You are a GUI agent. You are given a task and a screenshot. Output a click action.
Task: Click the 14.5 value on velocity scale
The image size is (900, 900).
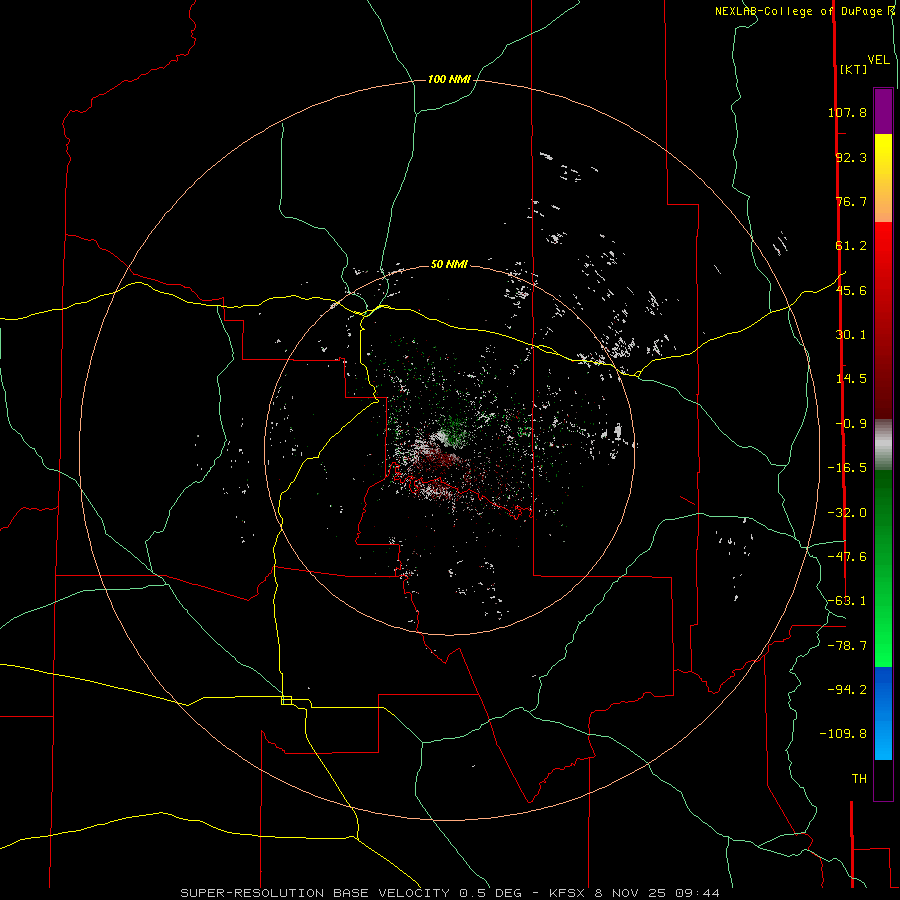point(851,379)
